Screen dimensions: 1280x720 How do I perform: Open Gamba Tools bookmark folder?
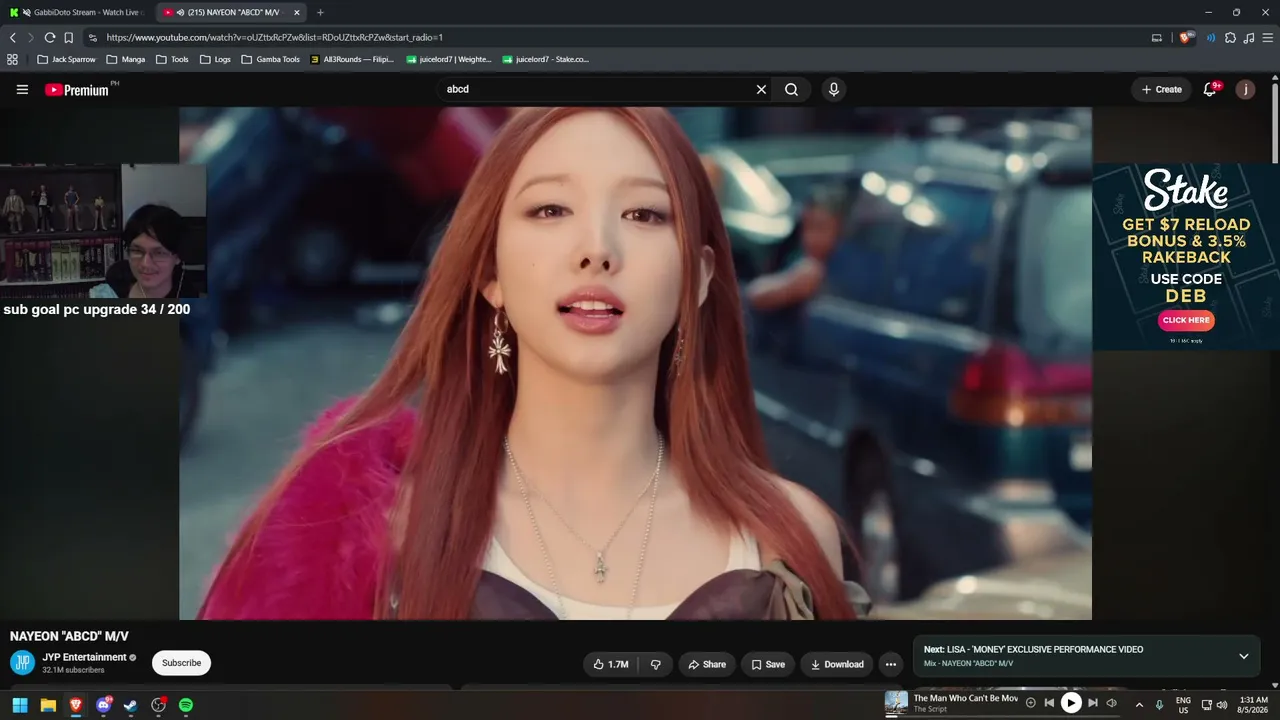[270, 59]
